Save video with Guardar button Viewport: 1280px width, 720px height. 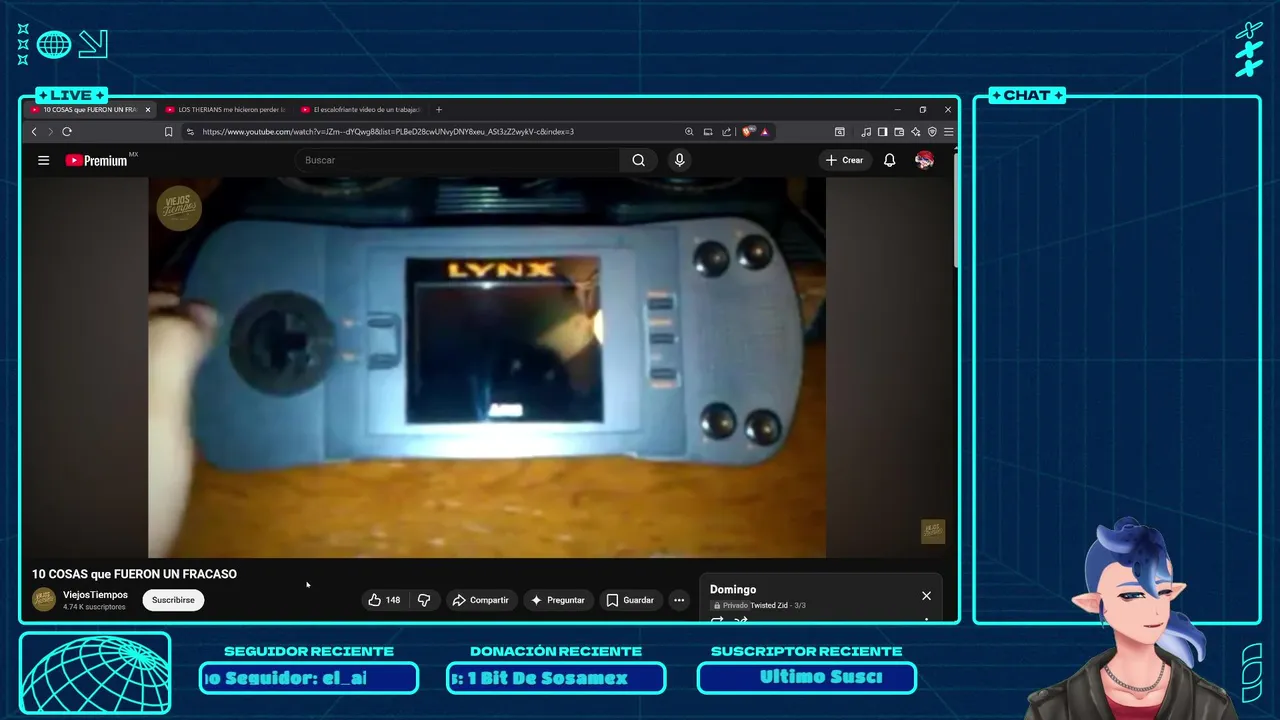point(630,600)
